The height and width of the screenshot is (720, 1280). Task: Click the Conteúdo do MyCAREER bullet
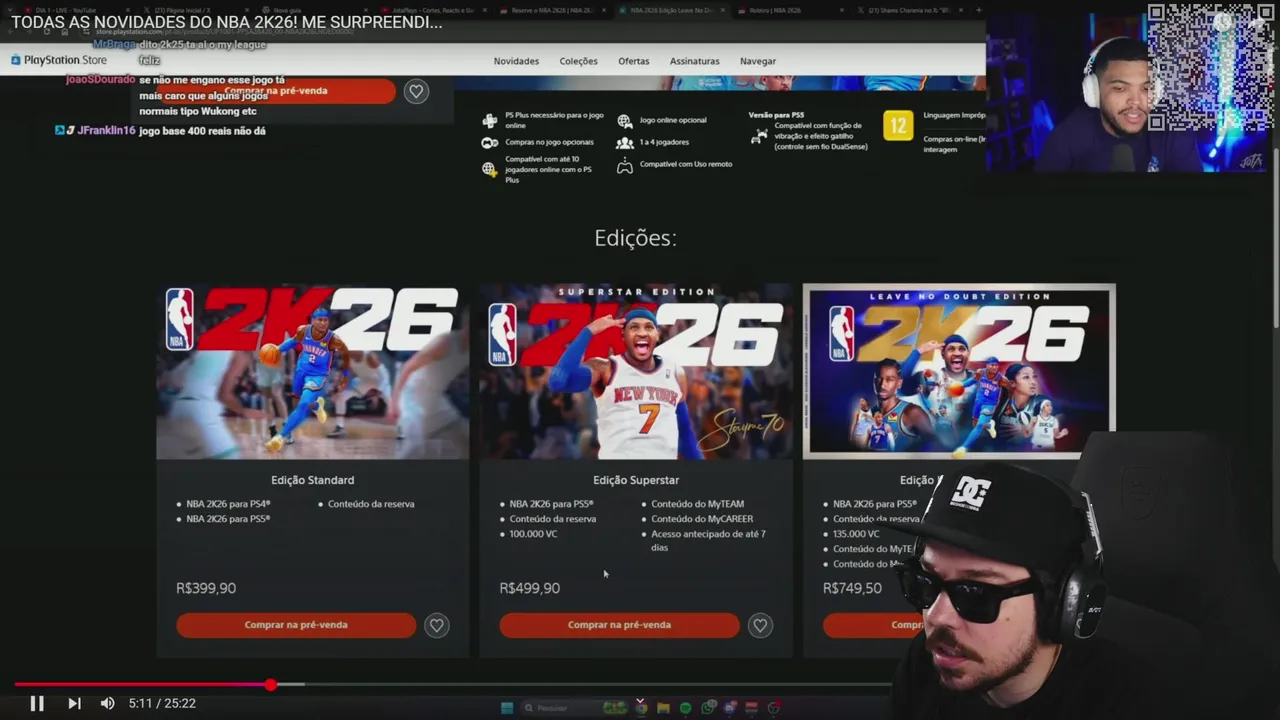pyautogui.click(x=702, y=519)
